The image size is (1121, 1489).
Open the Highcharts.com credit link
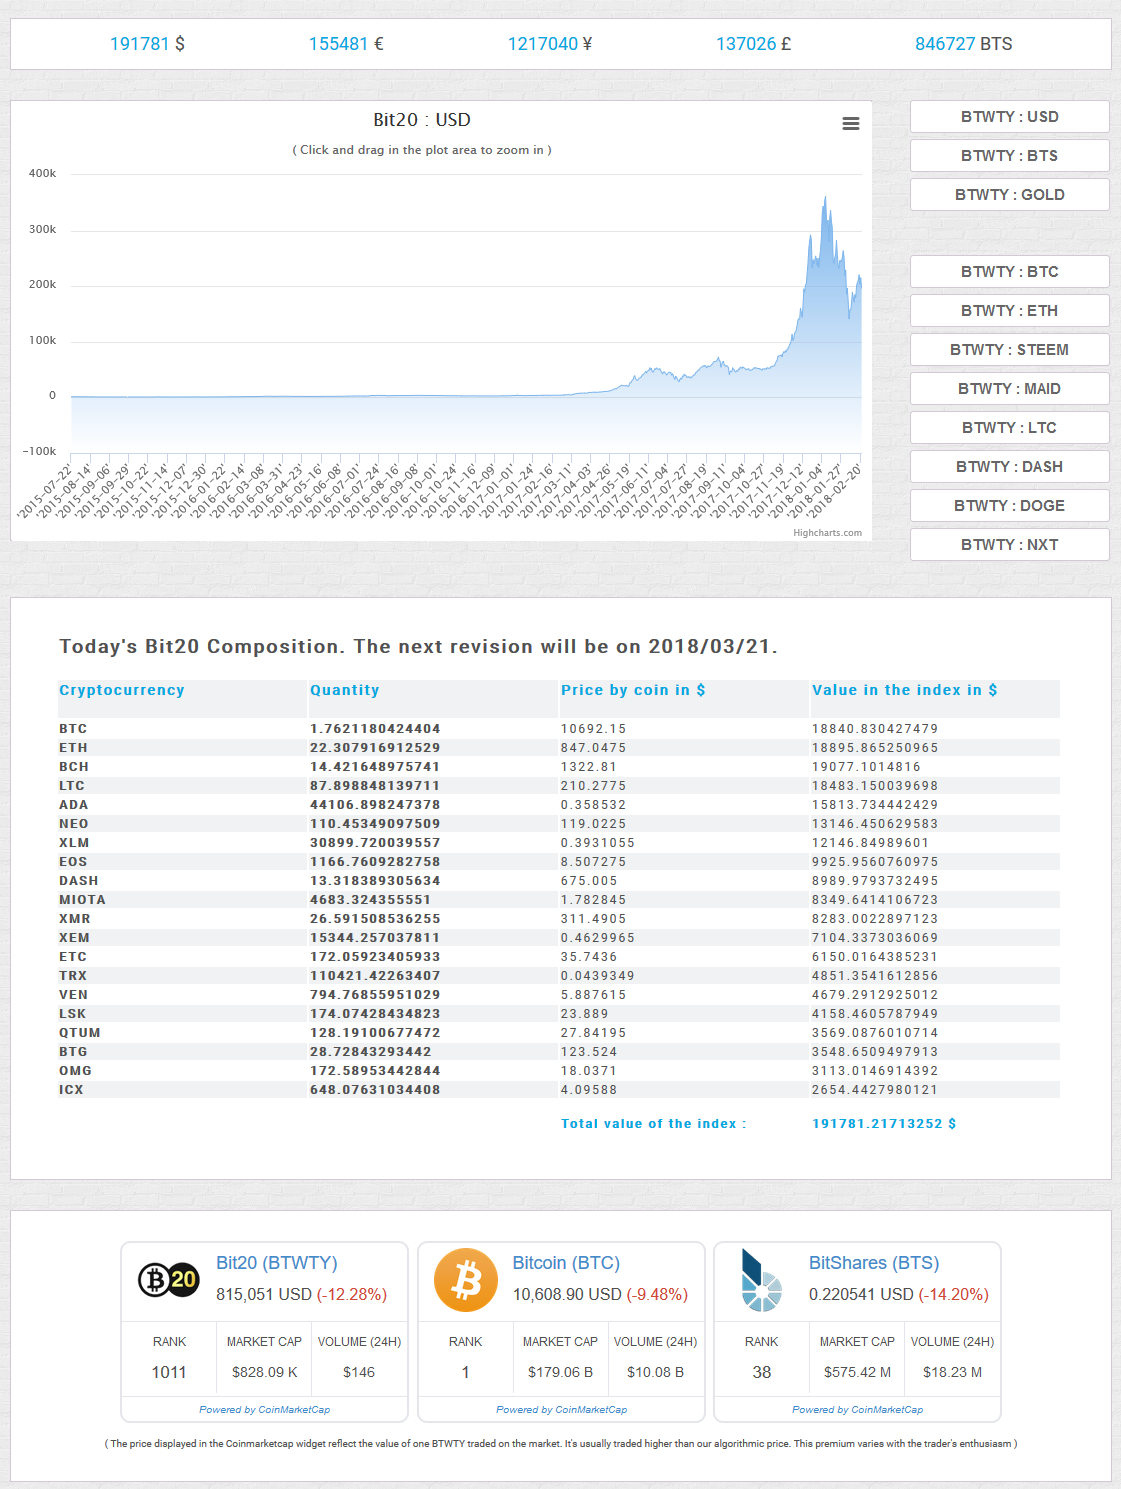coord(827,533)
